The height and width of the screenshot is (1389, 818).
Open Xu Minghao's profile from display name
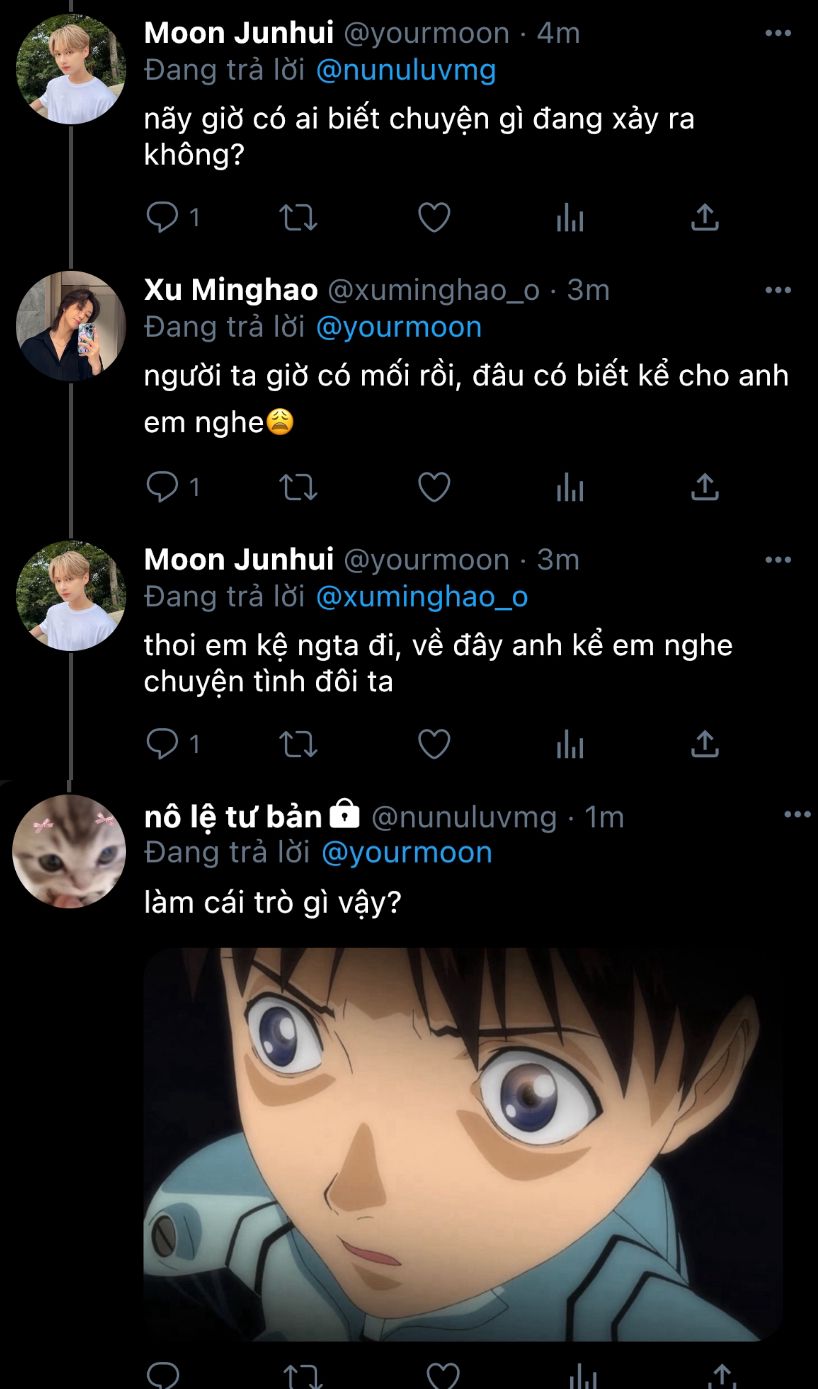click(231, 290)
